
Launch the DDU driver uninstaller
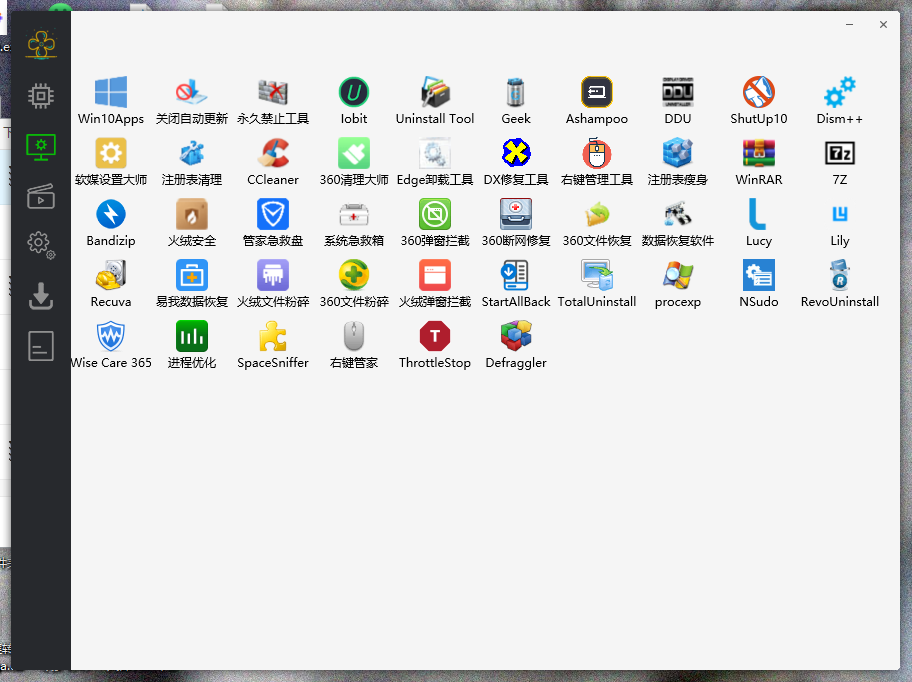(678, 93)
